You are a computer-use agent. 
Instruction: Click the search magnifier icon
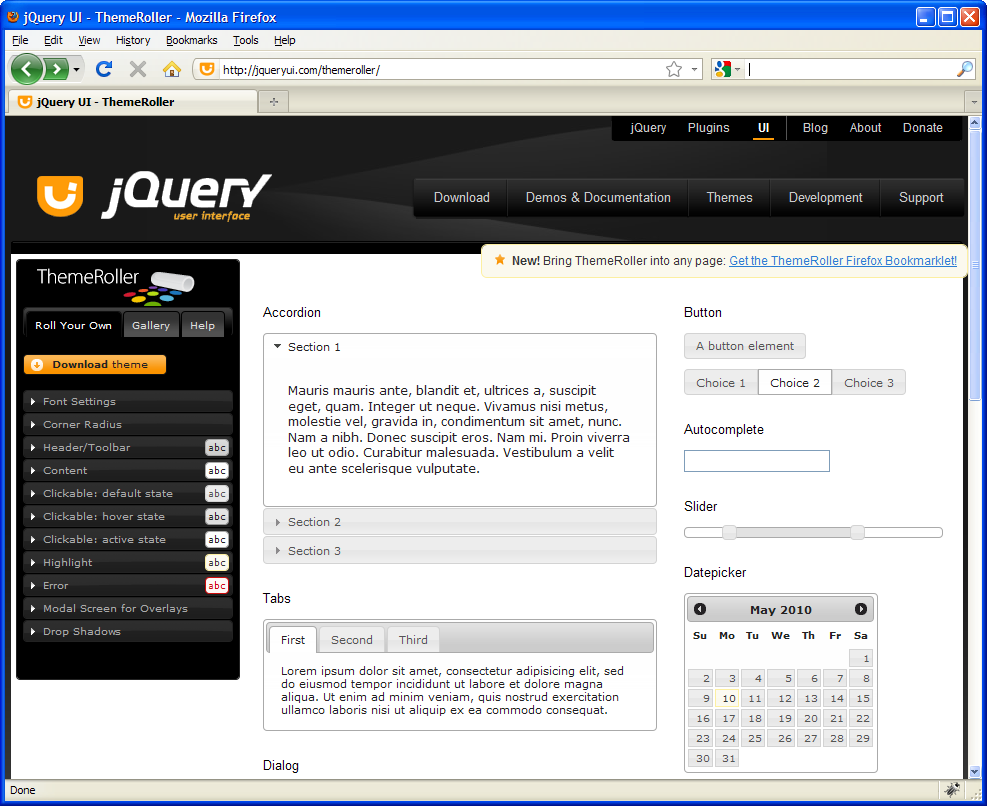pyautogui.click(x=964, y=69)
